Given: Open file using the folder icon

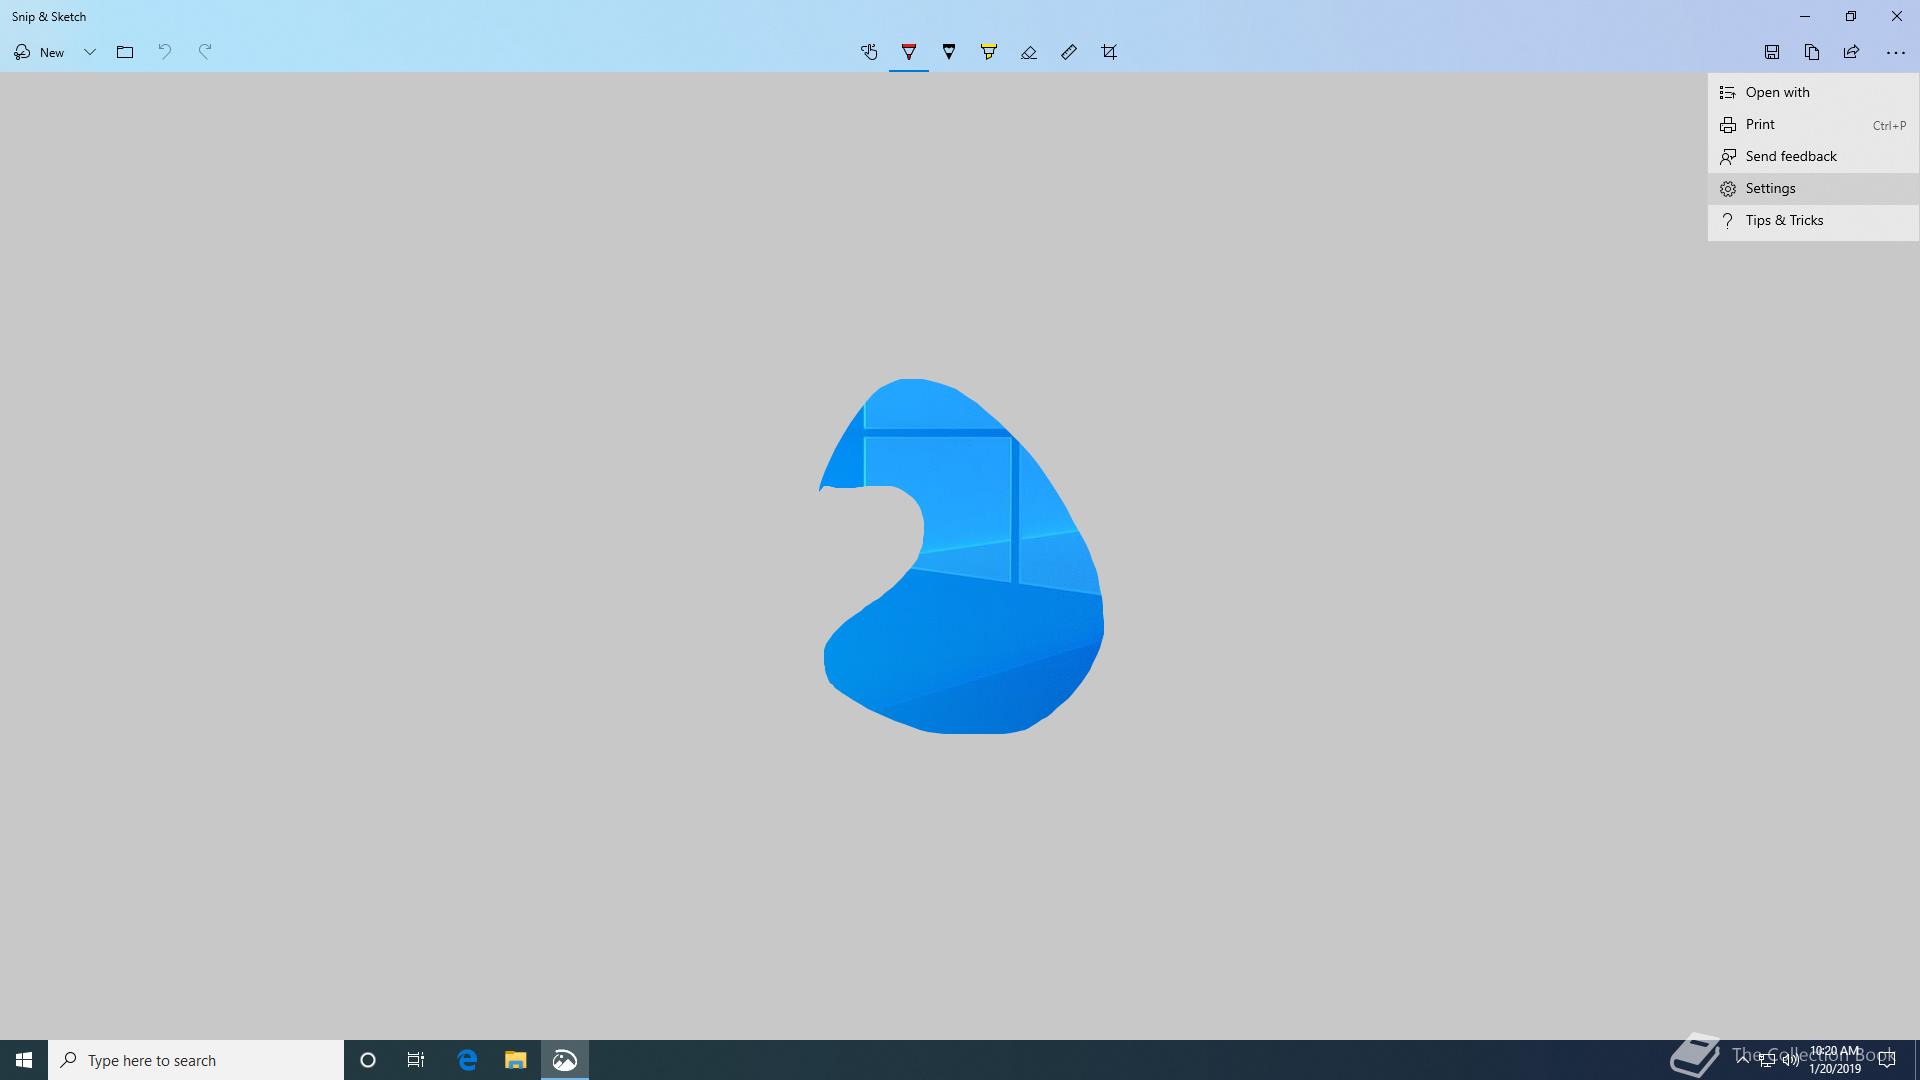Looking at the screenshot, I should [x=125, y=52].
